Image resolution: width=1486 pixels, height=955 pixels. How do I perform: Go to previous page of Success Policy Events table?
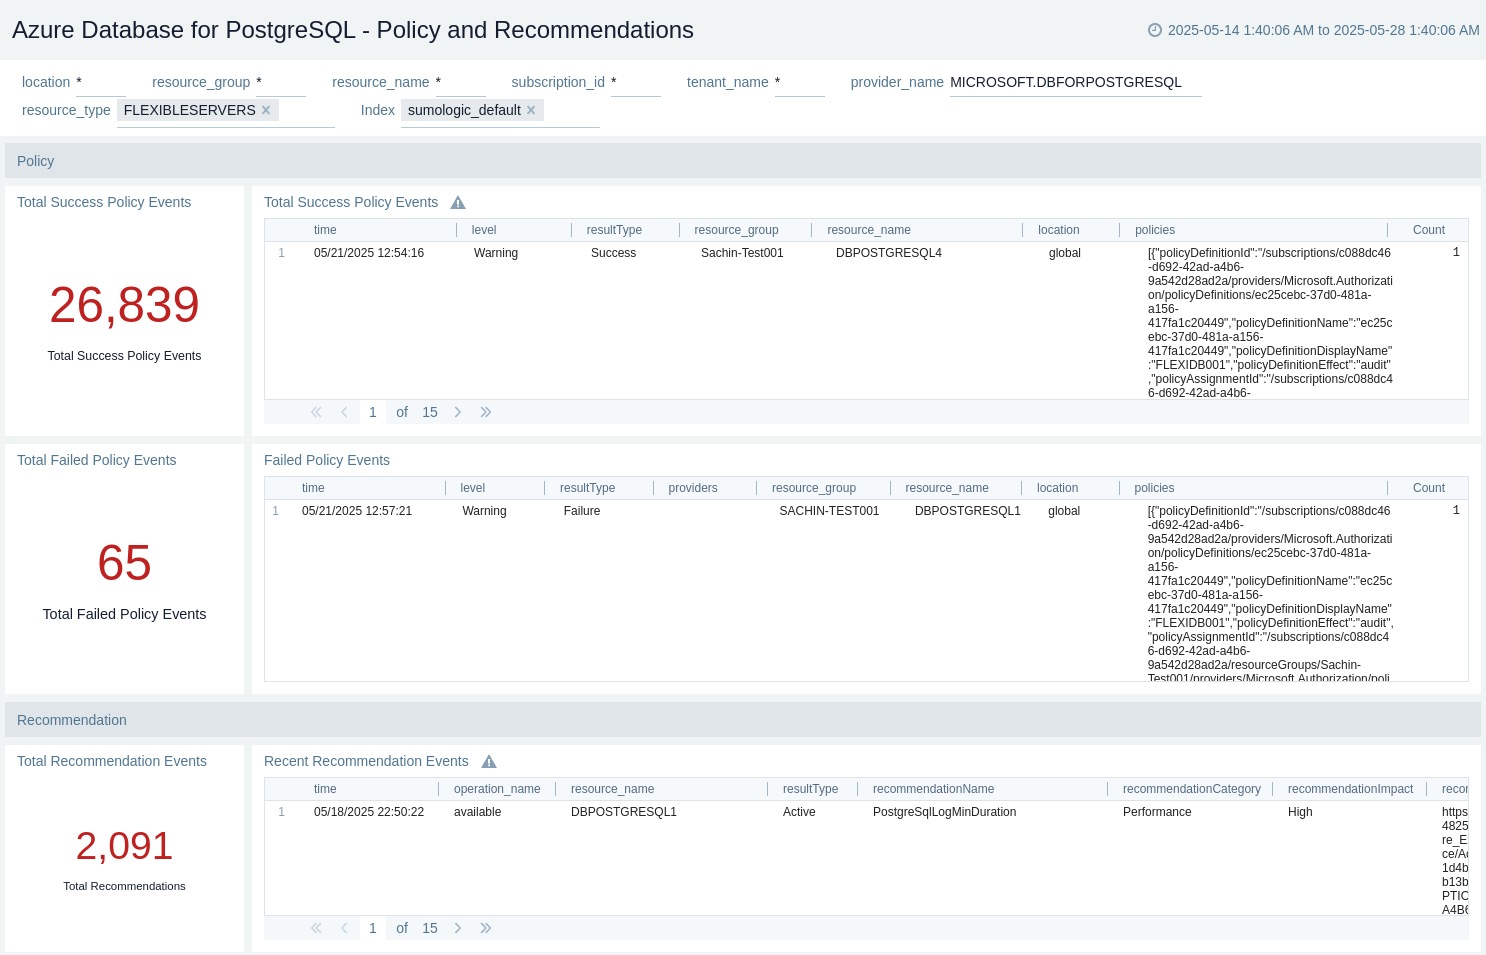coord(344,412)
